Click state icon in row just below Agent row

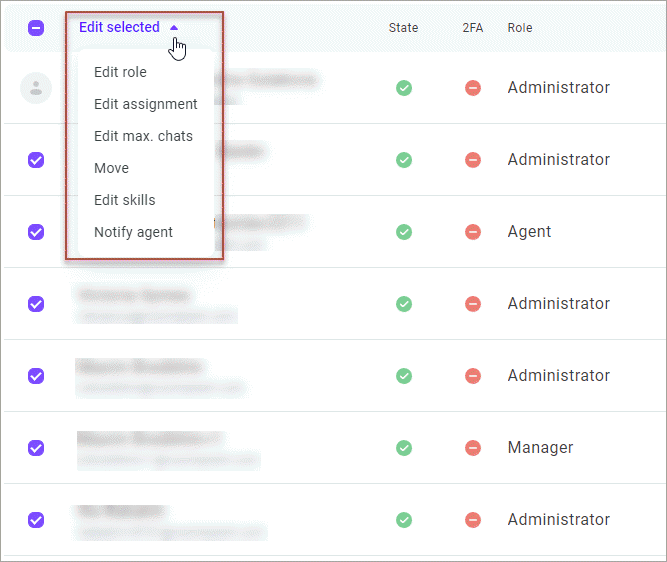pos(404,304)
